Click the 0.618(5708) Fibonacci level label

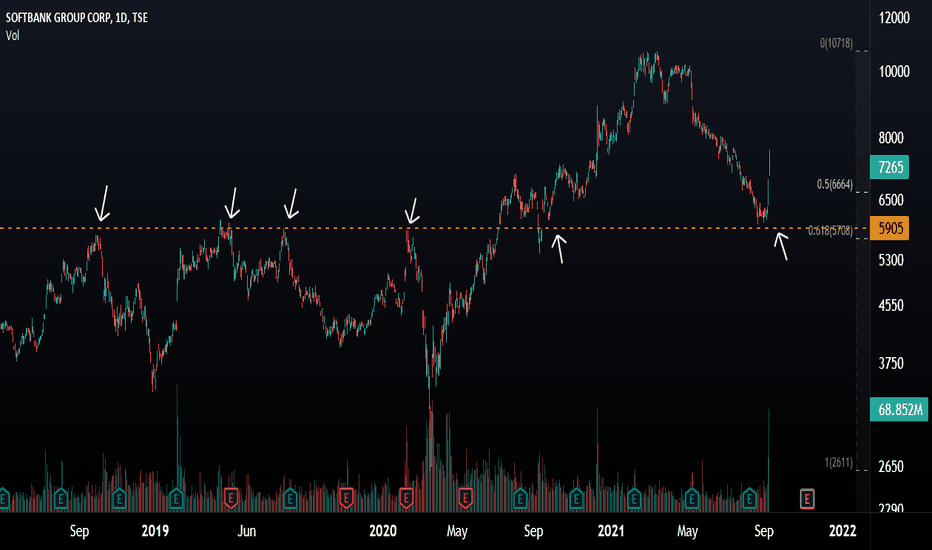tap(830, 231)
